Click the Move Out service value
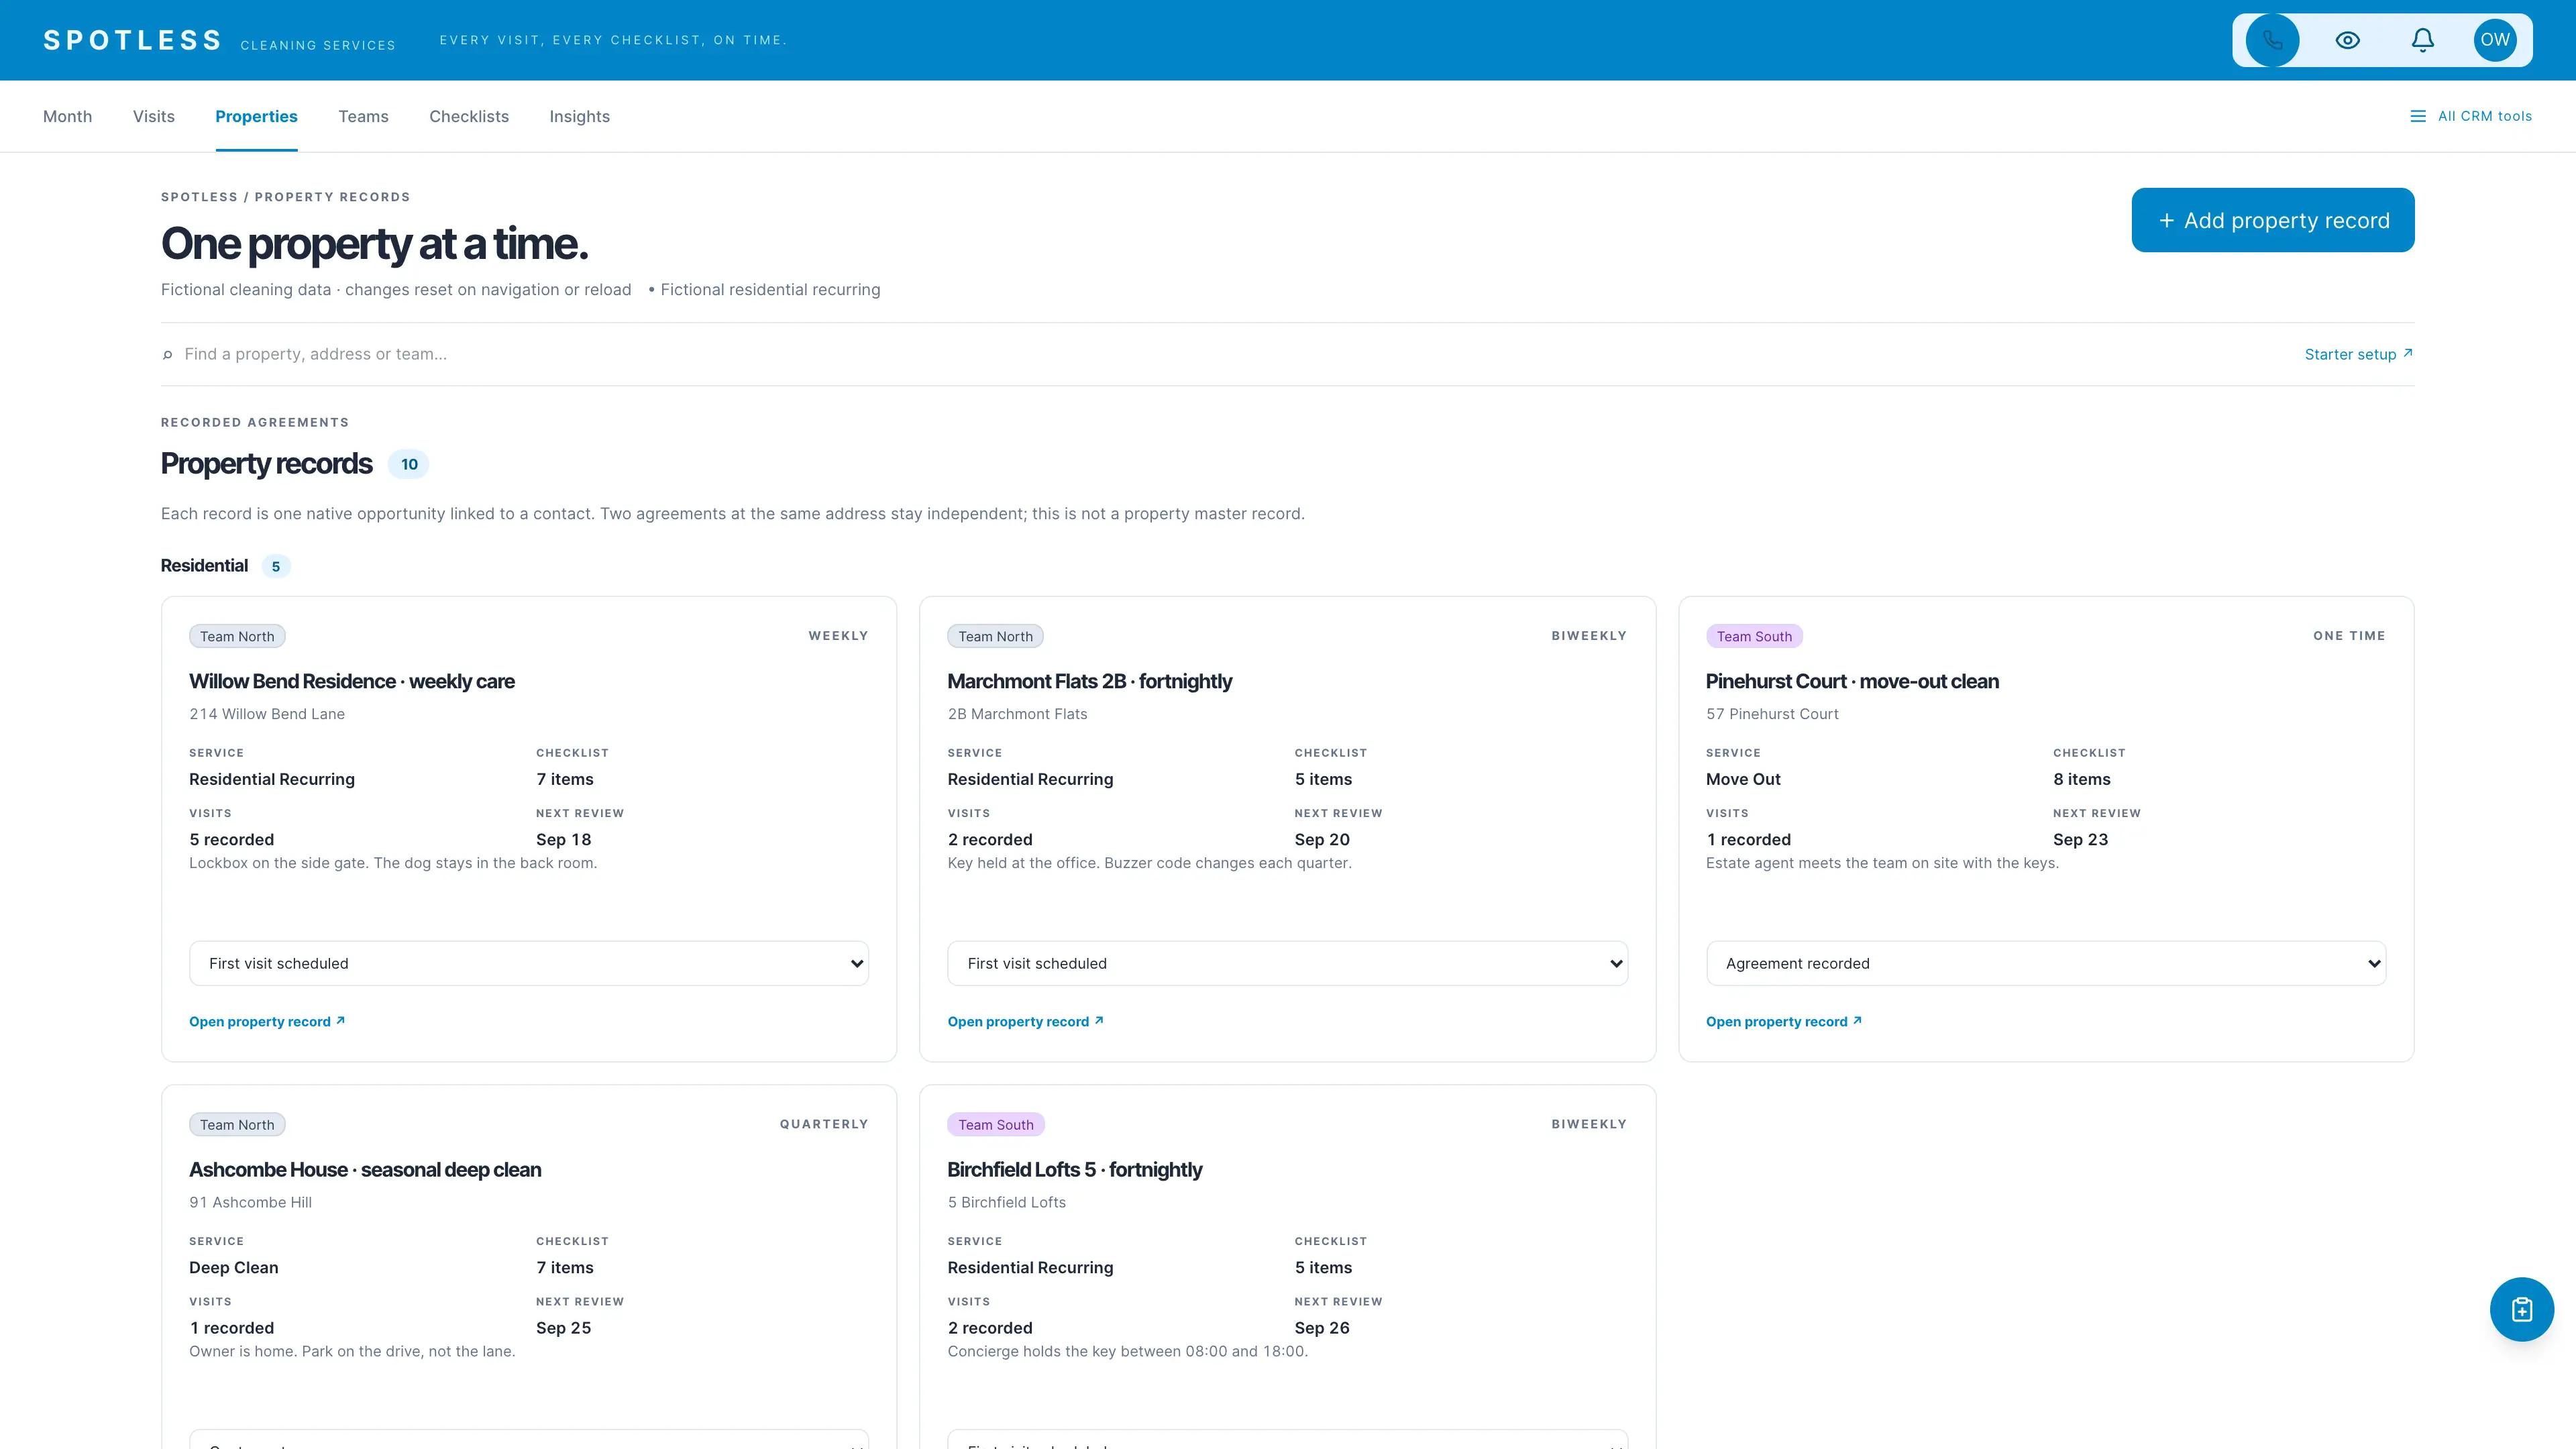The width and height of the screenshot is (2576, 1449). point(1743,779)
